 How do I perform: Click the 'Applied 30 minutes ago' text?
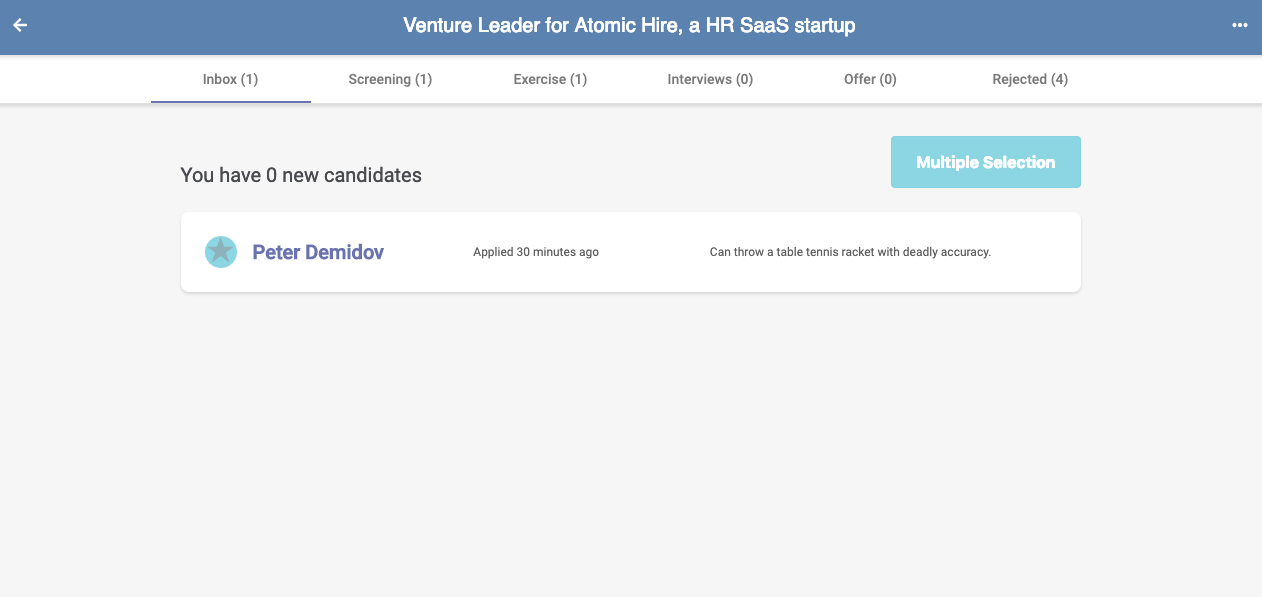536,252
